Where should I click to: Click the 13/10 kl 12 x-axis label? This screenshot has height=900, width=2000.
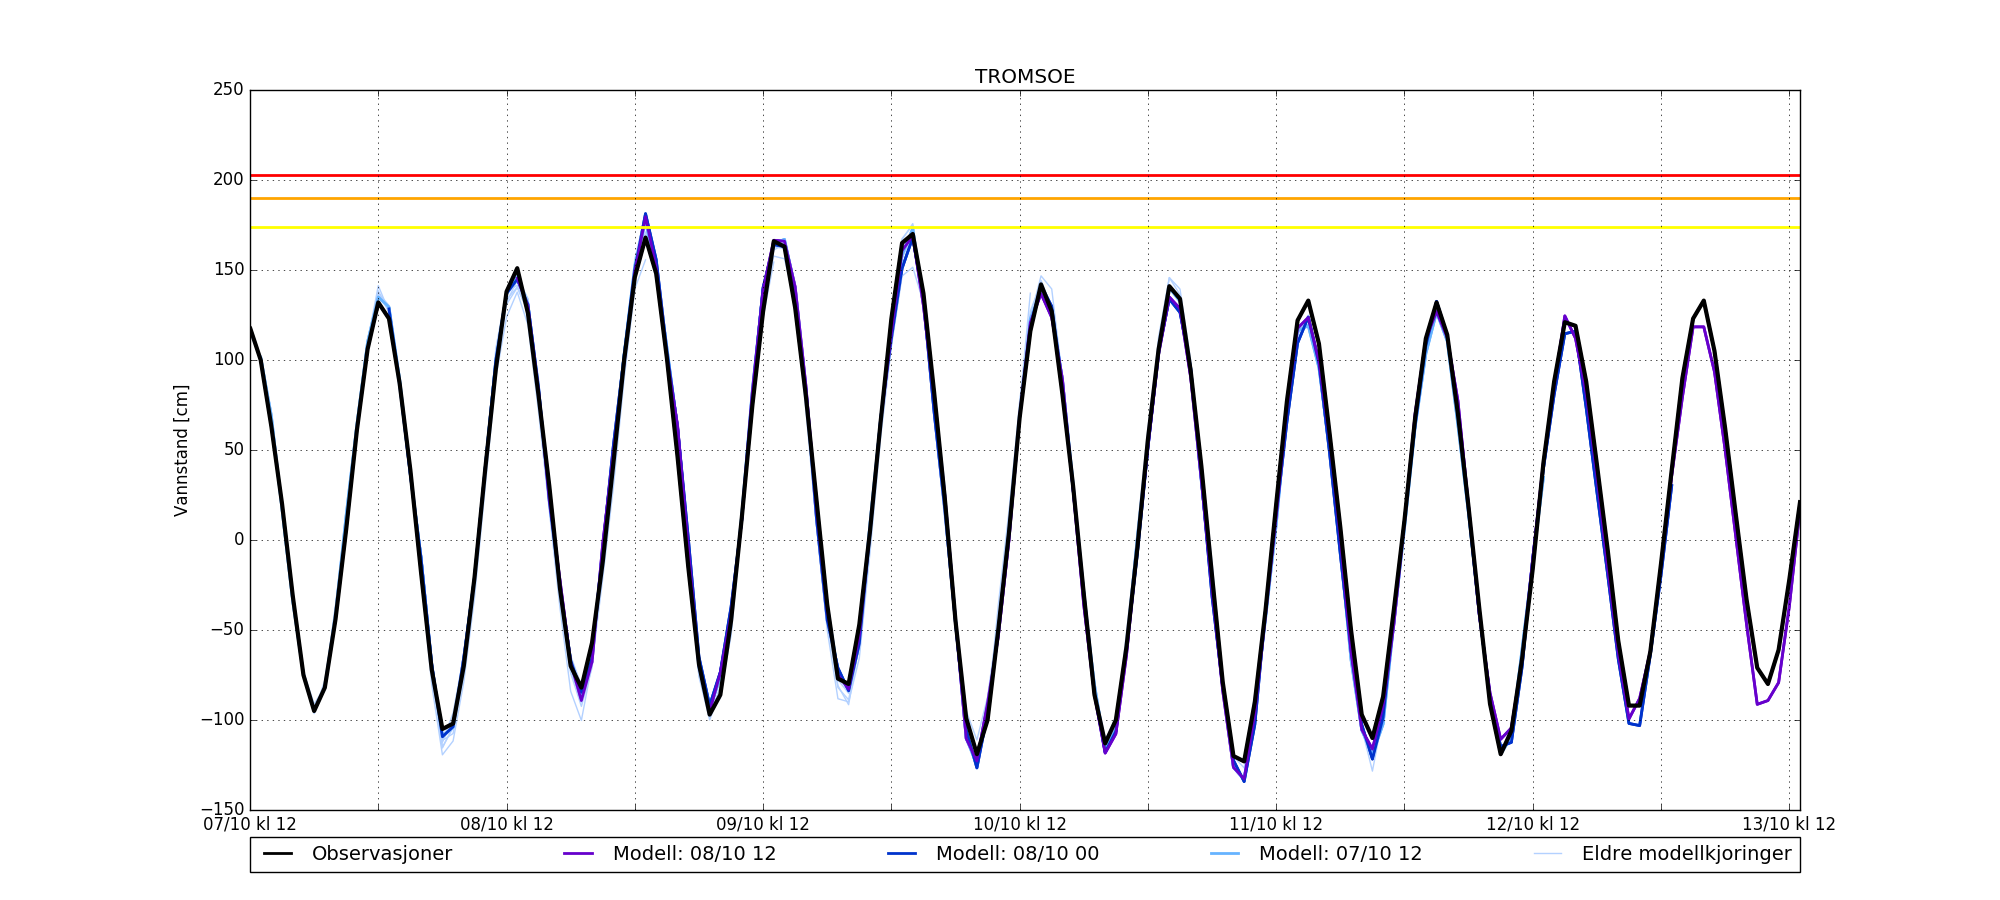[1789, 825]
